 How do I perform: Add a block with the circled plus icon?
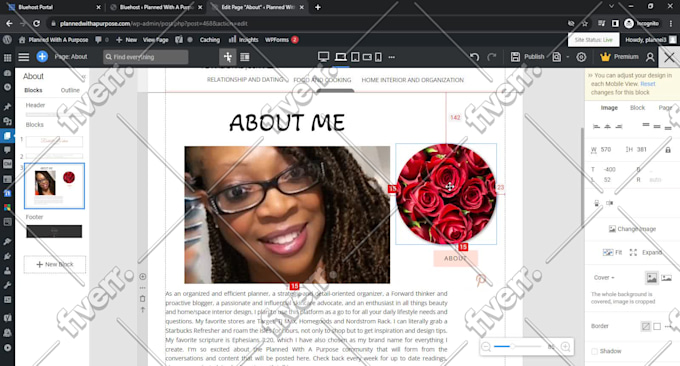pyautogui.click(x=143, y=277)
